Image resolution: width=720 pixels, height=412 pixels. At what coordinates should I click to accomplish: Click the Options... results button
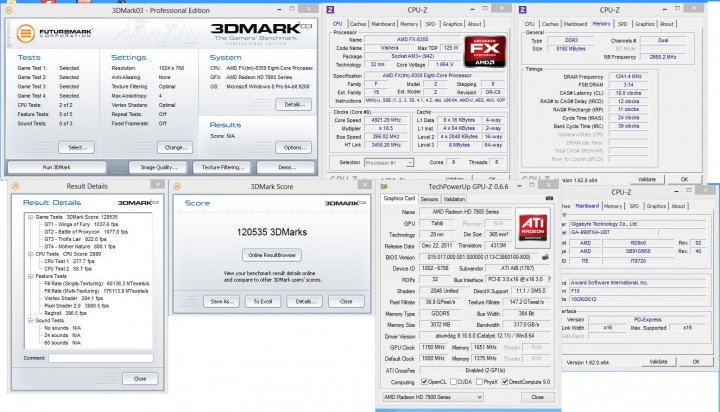tap(293, 147)
